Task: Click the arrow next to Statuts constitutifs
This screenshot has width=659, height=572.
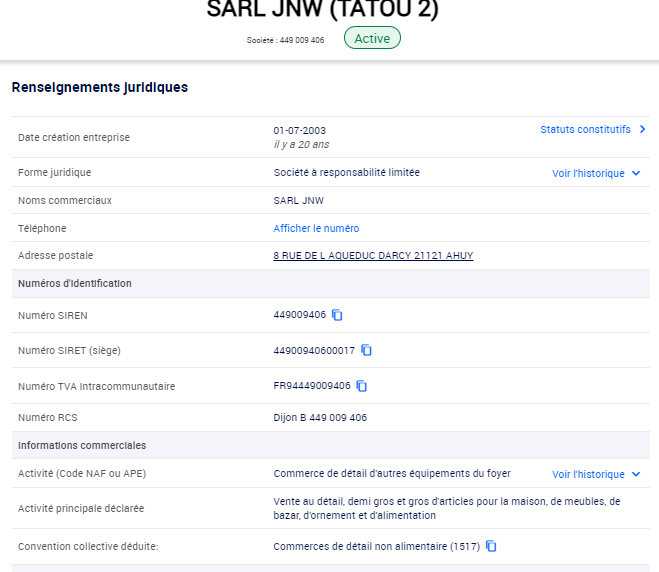Action: click(x=643, y=129)
